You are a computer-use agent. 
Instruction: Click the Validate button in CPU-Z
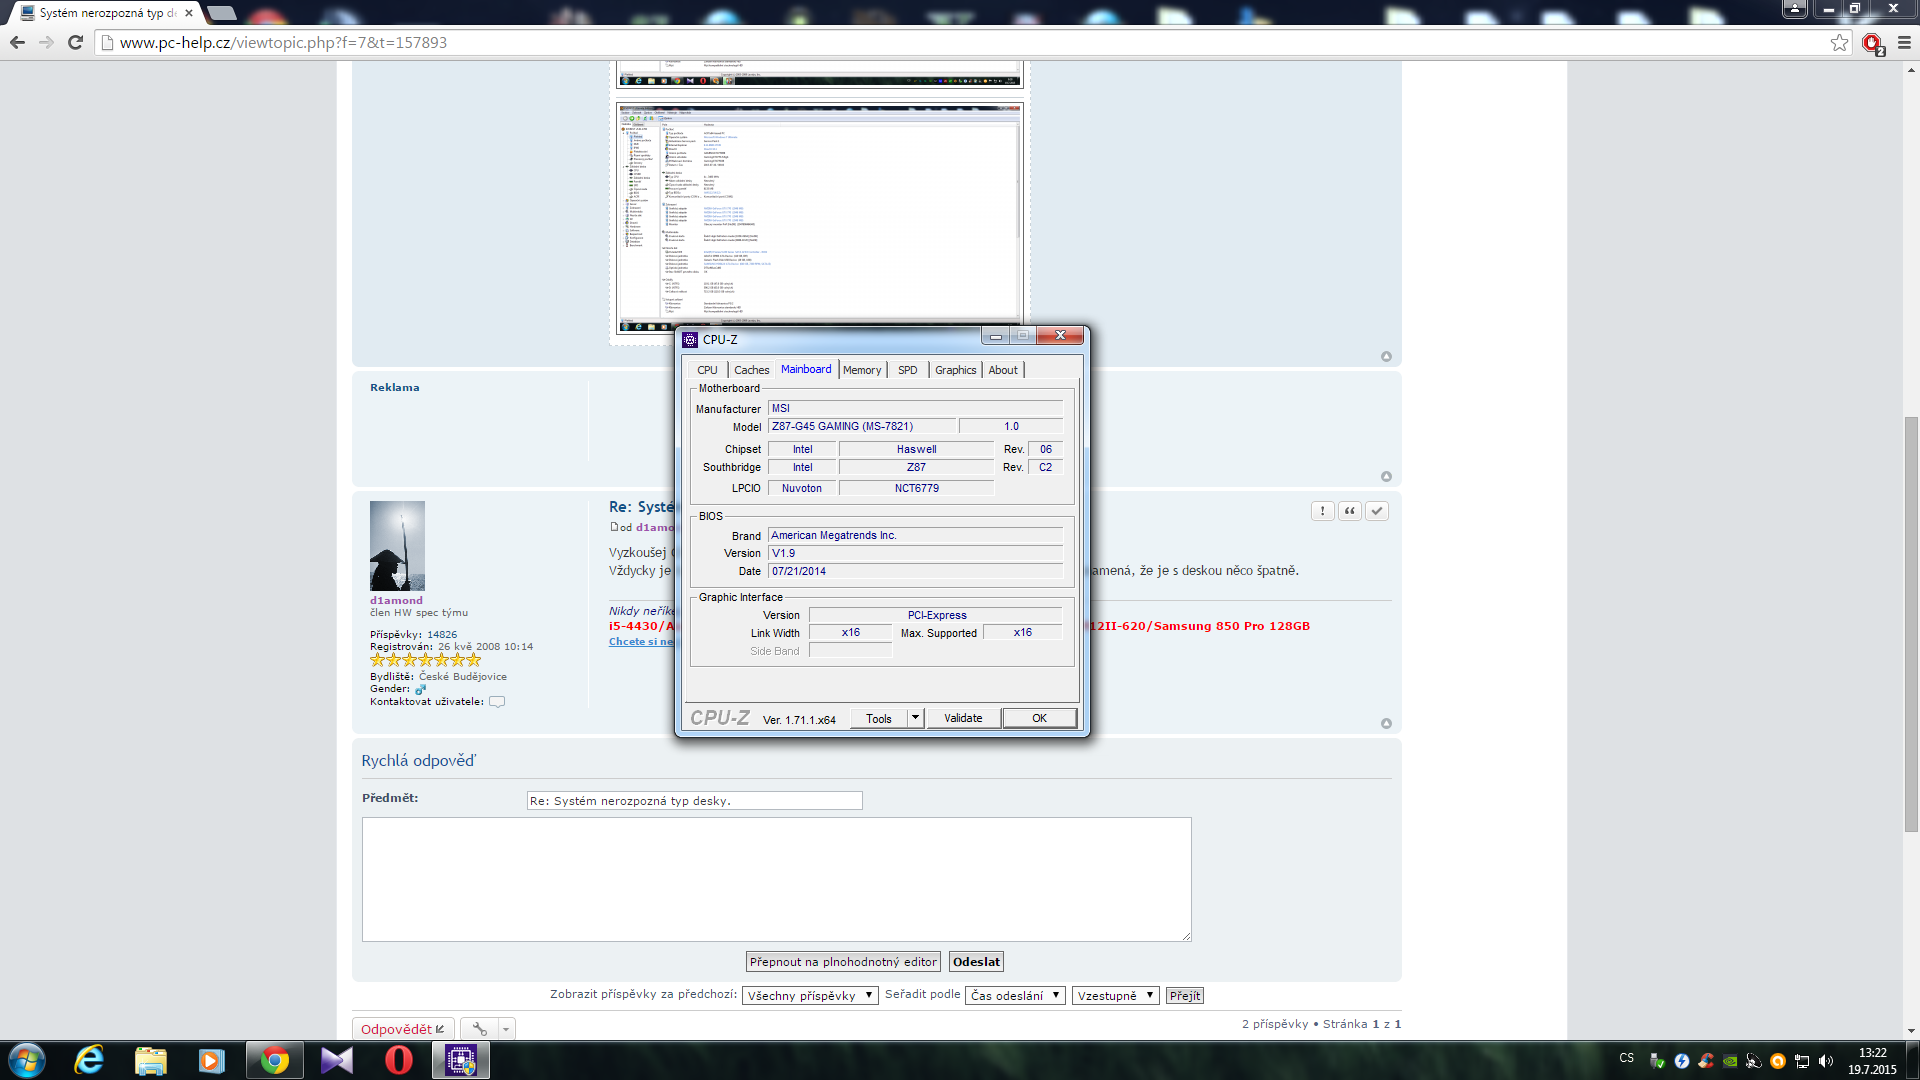(x=963, y=718)
